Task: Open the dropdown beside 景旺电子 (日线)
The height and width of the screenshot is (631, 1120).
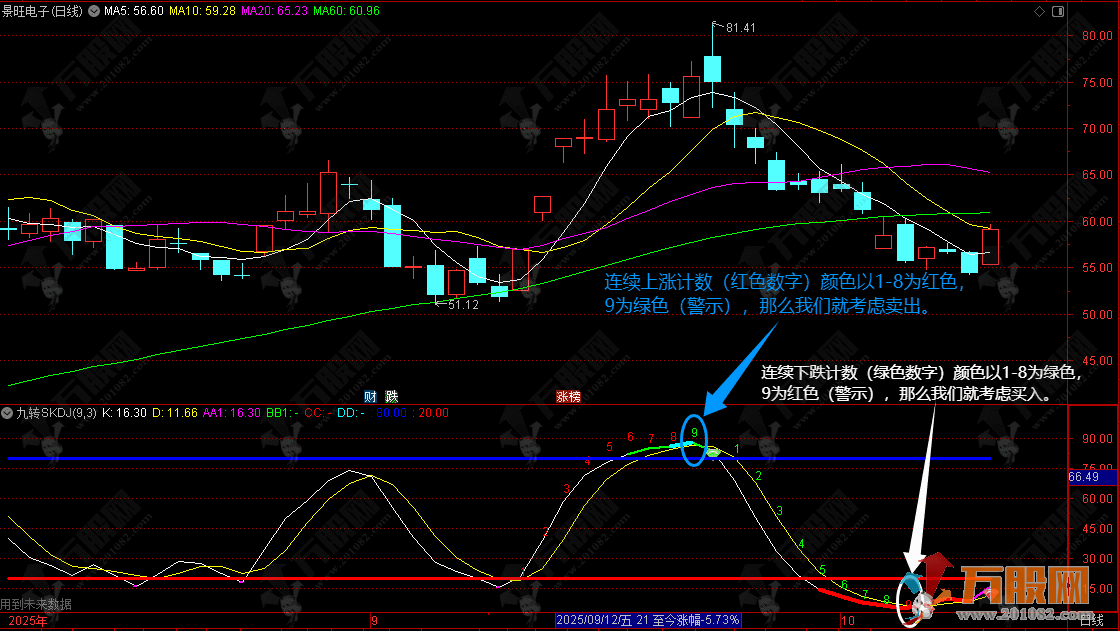Action: click(94, 11)
